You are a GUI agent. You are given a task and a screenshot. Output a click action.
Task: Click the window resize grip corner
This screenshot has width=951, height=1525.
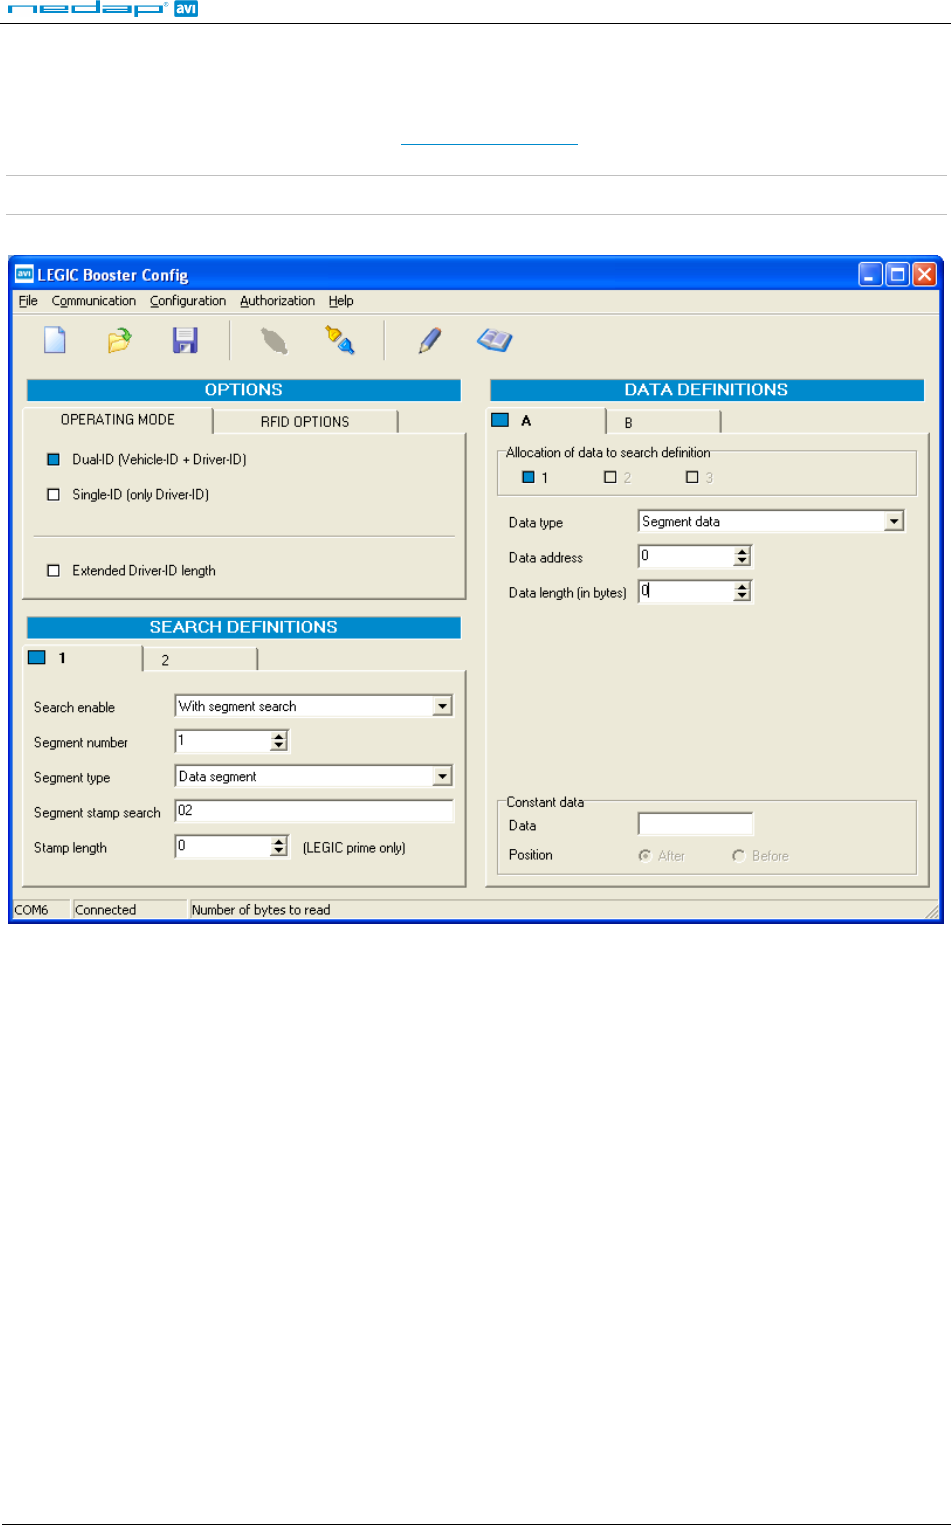pyautogui.click(x=932, y=911)
